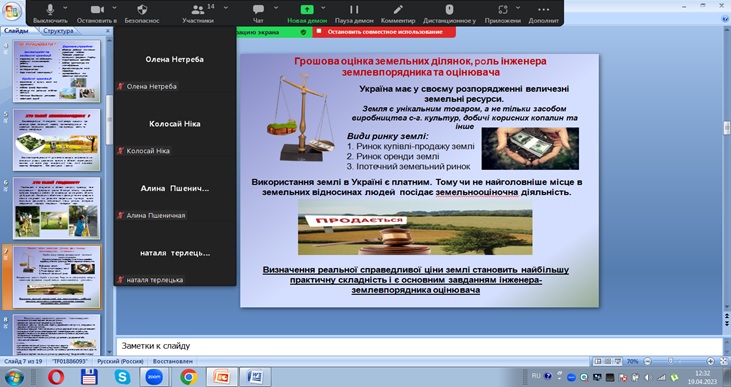Image resolution: width=731 pixels, height=387 pixels.
Task: Stop video with the camera icon
Action: 97,9
